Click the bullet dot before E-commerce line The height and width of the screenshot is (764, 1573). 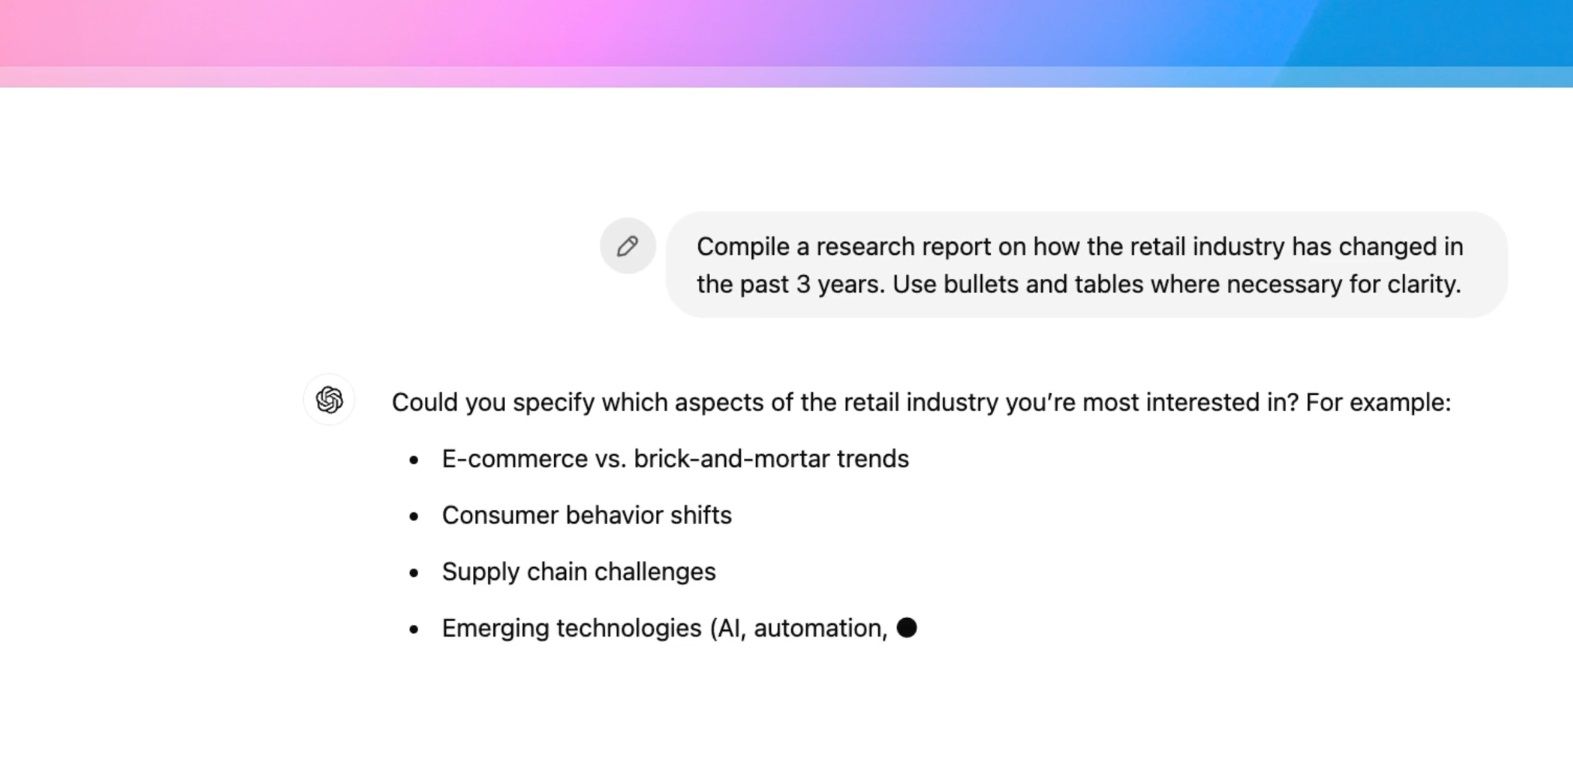(414, 460)
